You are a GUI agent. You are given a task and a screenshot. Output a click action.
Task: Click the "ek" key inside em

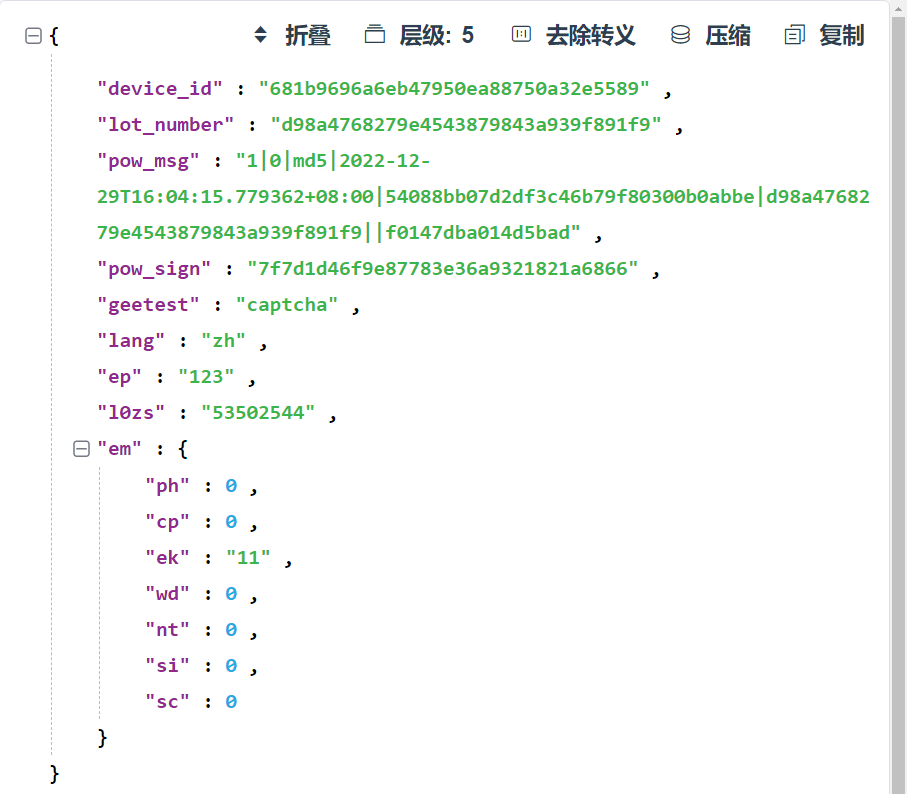[167, 557]
